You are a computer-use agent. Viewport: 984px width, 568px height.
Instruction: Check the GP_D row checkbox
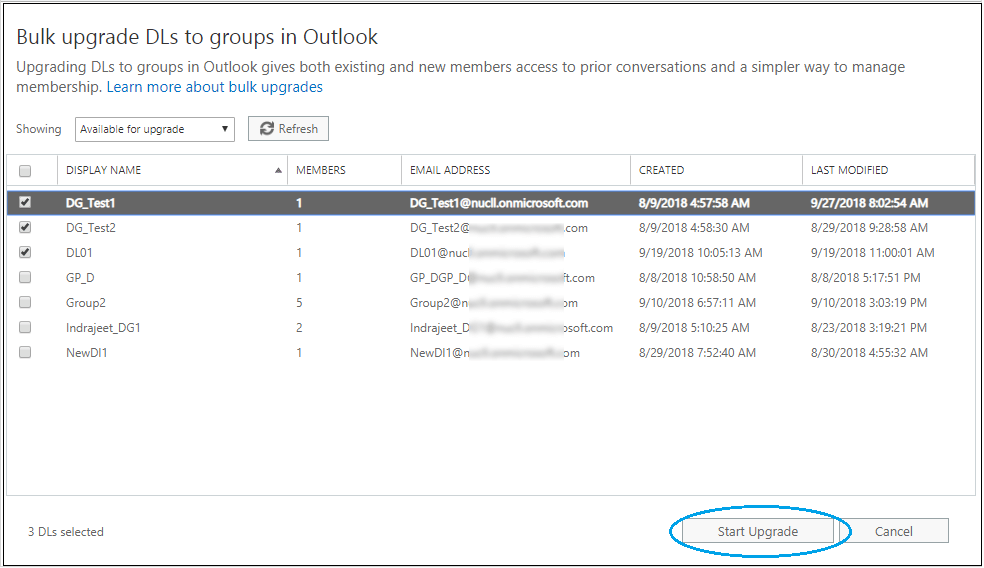(25, 277)
